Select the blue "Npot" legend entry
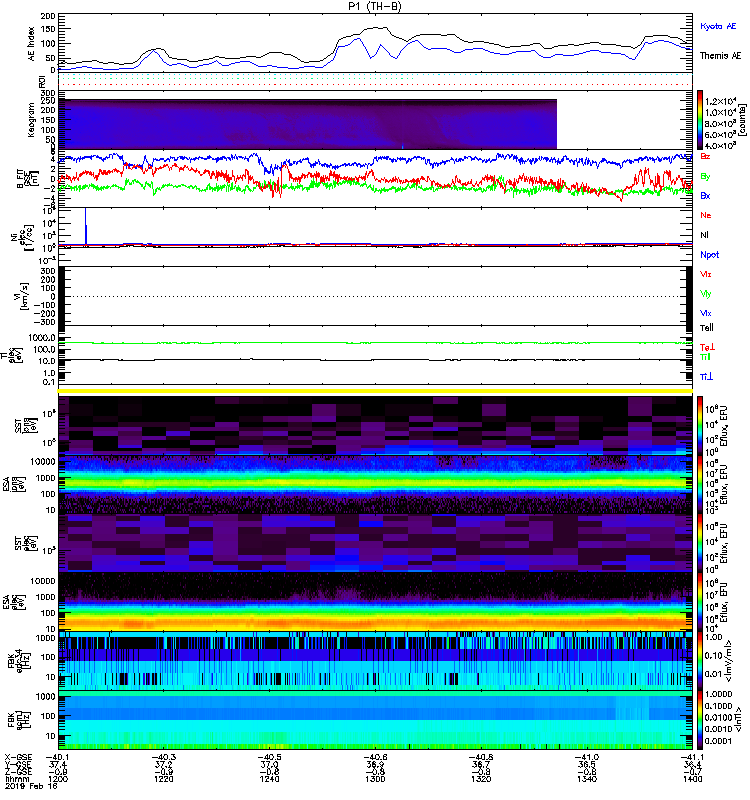Screen dimensions: 750x800 tap(710, 255)
